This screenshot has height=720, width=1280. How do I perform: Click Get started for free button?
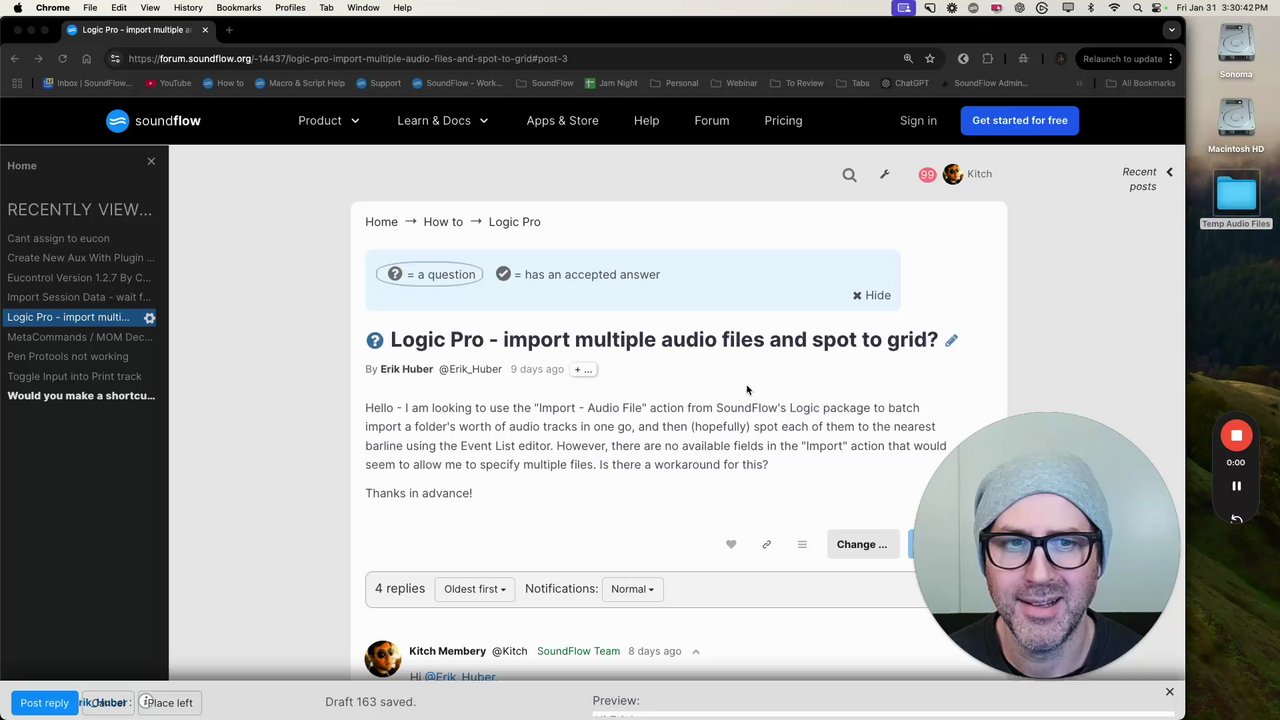pyautogui.click(x=1019, y=121)
